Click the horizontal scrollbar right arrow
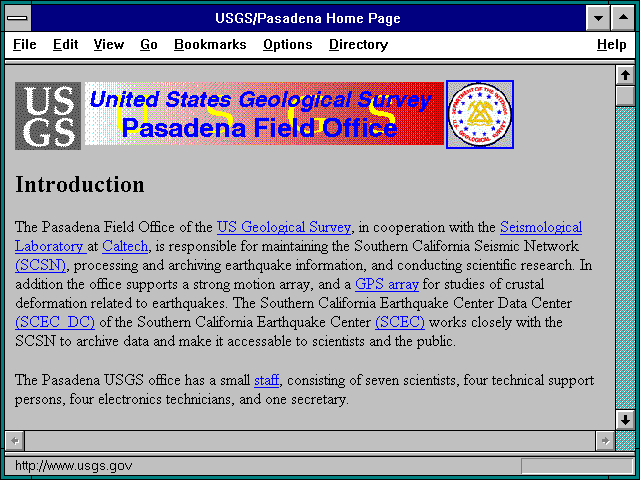Image resolution: width=640 pixels, height=480 pixels. (x=605, y=441)
